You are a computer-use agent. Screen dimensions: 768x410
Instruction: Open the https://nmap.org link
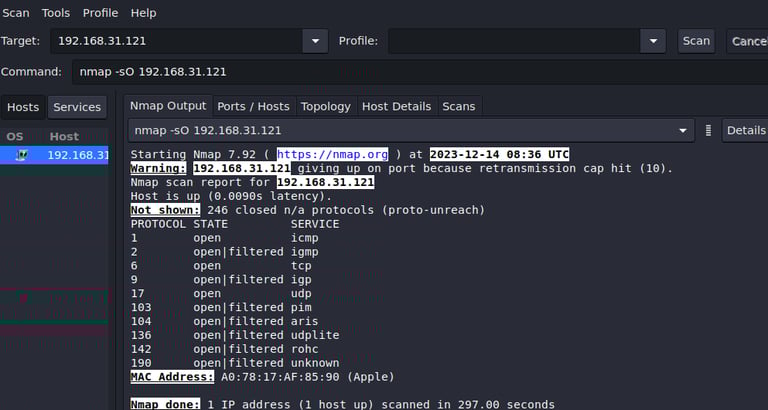[333, 155]
